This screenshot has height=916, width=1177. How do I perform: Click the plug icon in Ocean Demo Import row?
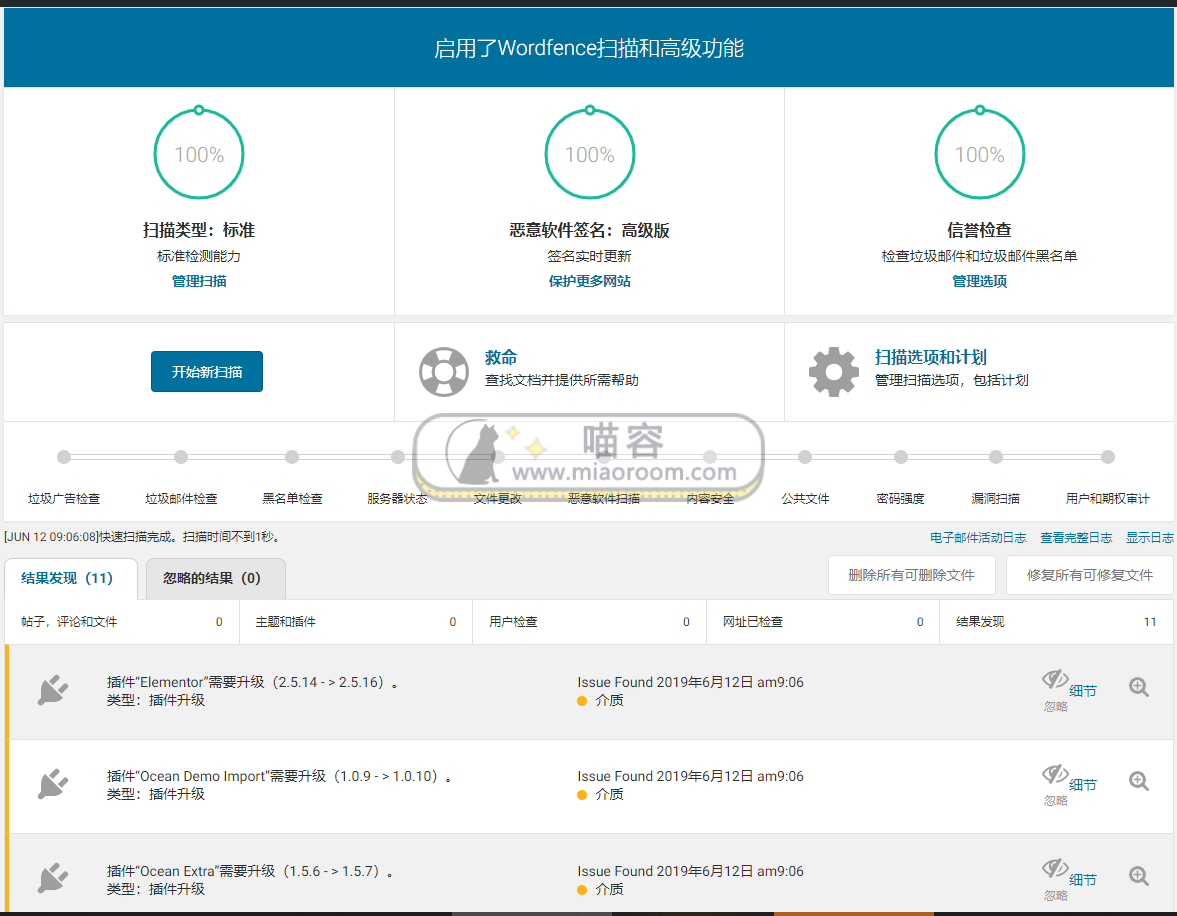pyautogui.click(x=53, y=784)
